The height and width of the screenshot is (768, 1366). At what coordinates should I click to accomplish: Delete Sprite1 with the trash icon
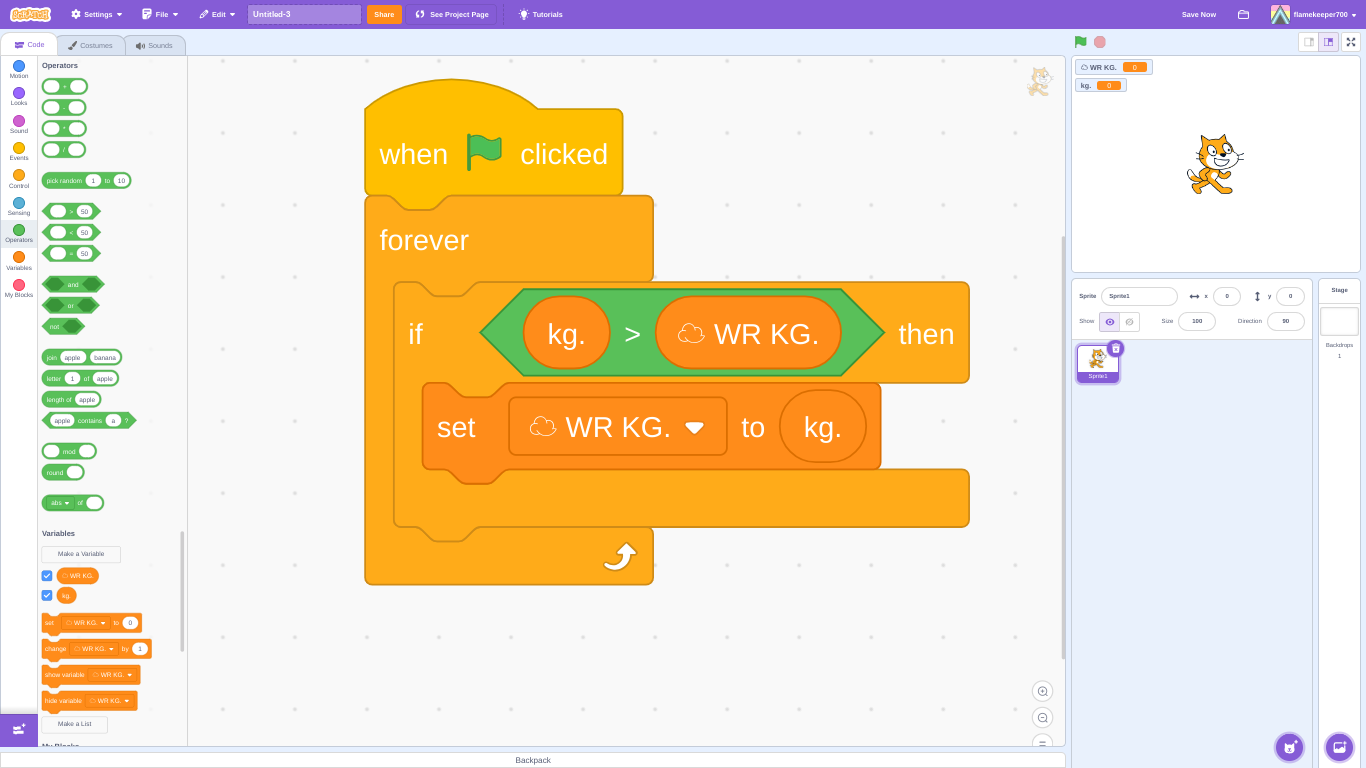pyautogui.click(x=1116, y=348)
